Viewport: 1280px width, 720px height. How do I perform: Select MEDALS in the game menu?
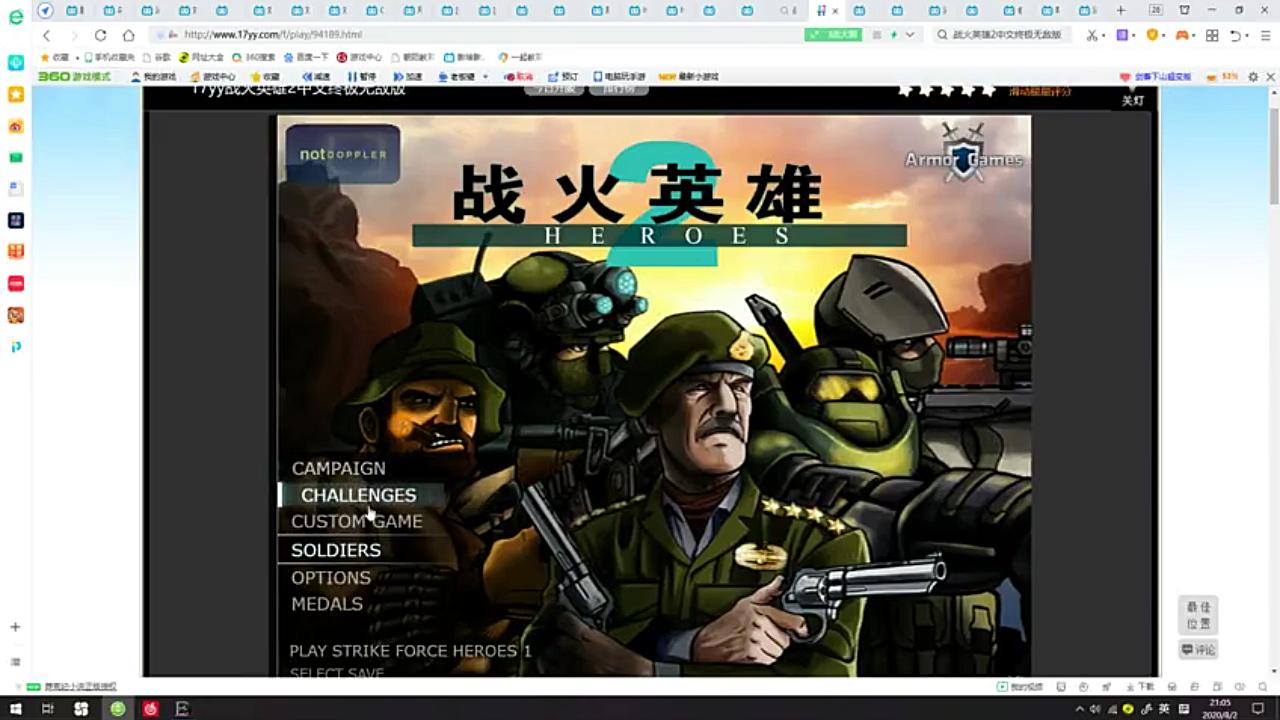point(326,604)
